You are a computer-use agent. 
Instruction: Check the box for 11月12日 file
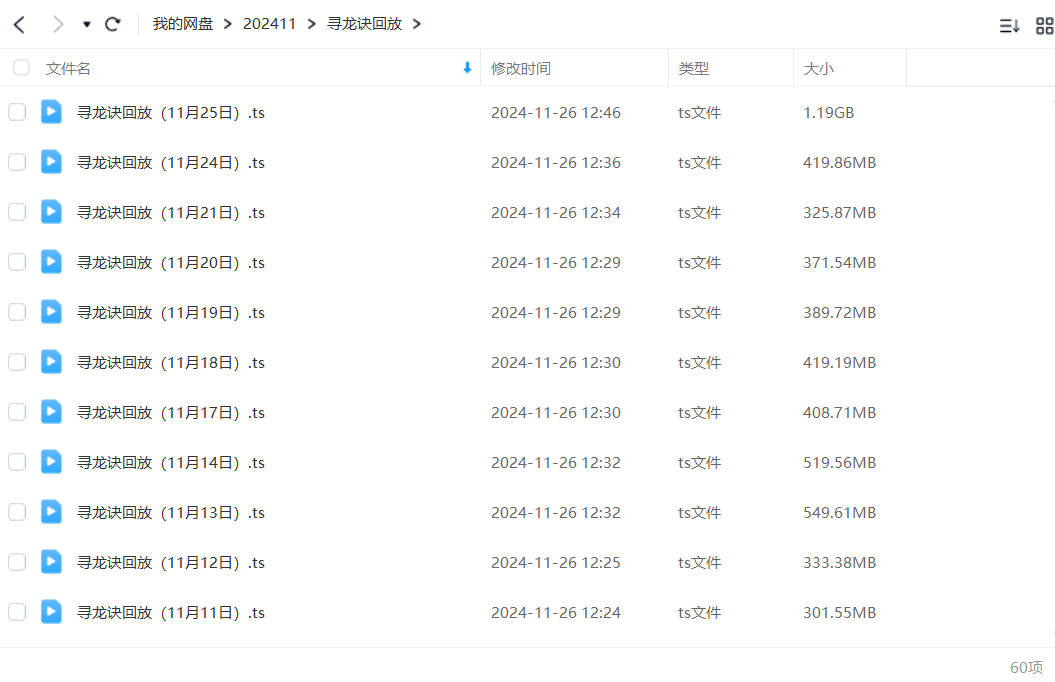17,562
